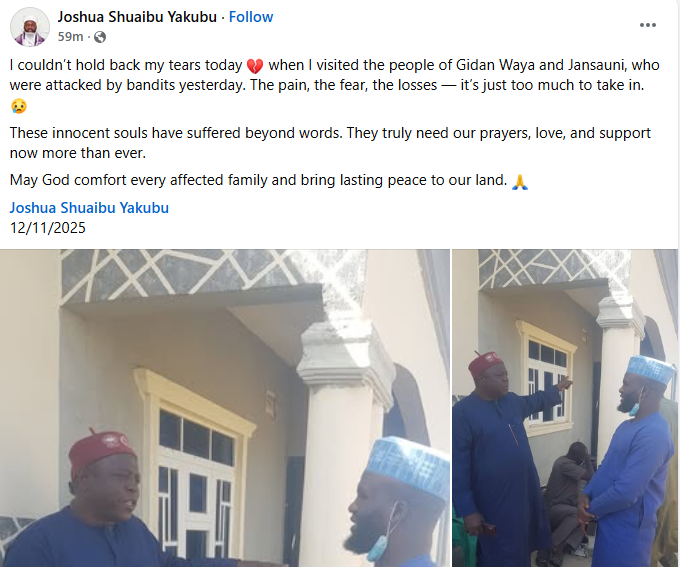Open author name at top of post

point(137,17)
